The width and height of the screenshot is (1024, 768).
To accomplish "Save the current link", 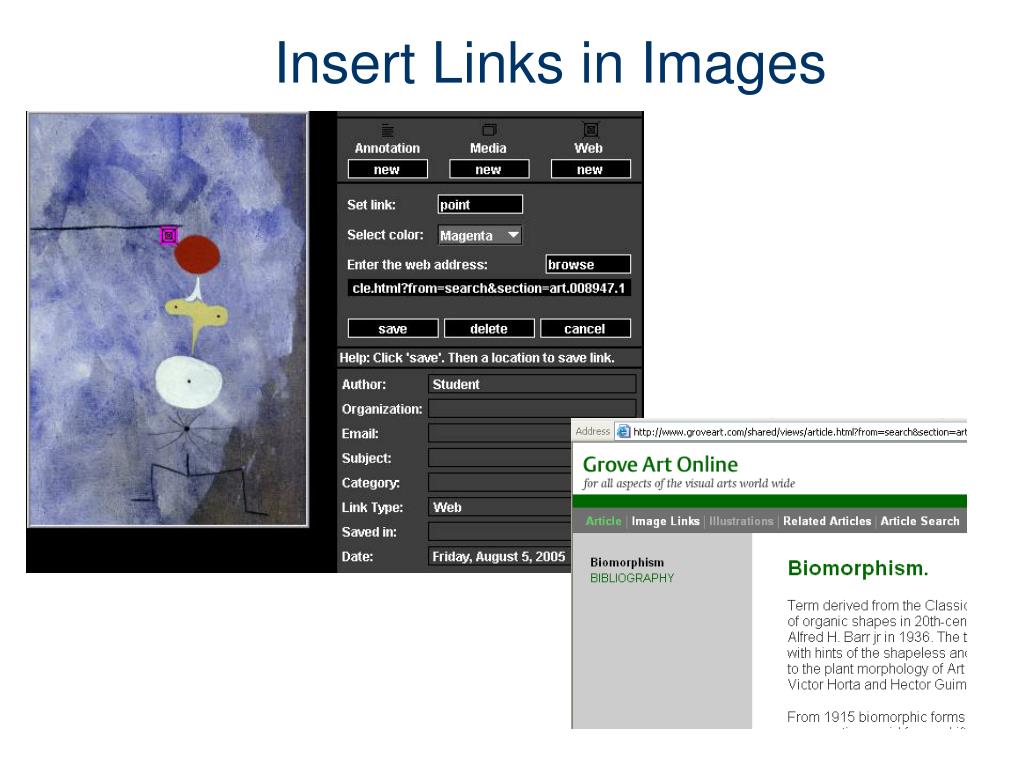I will click(393, 328).
